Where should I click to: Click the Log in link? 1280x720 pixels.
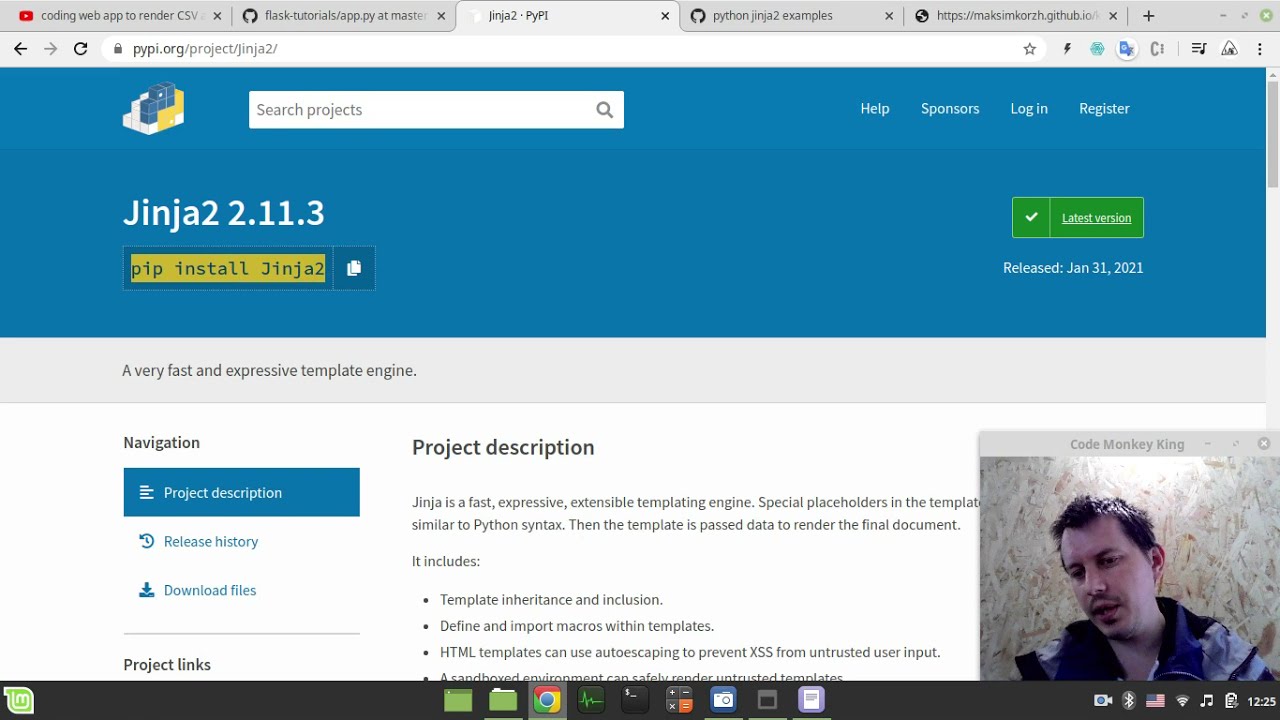1029,108
